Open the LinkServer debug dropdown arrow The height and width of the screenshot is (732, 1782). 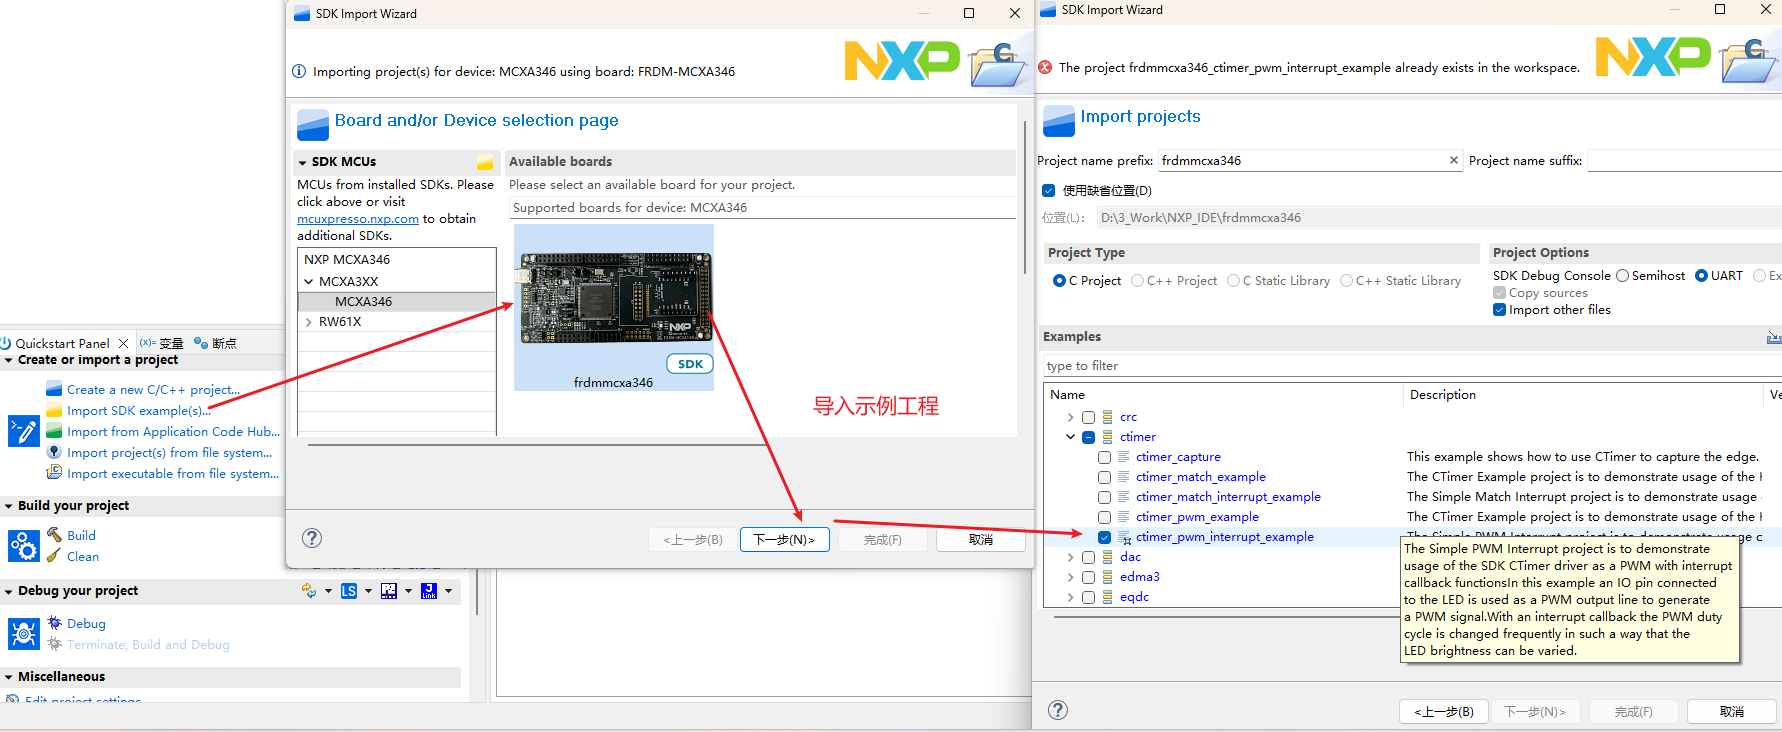click(368, 591)
